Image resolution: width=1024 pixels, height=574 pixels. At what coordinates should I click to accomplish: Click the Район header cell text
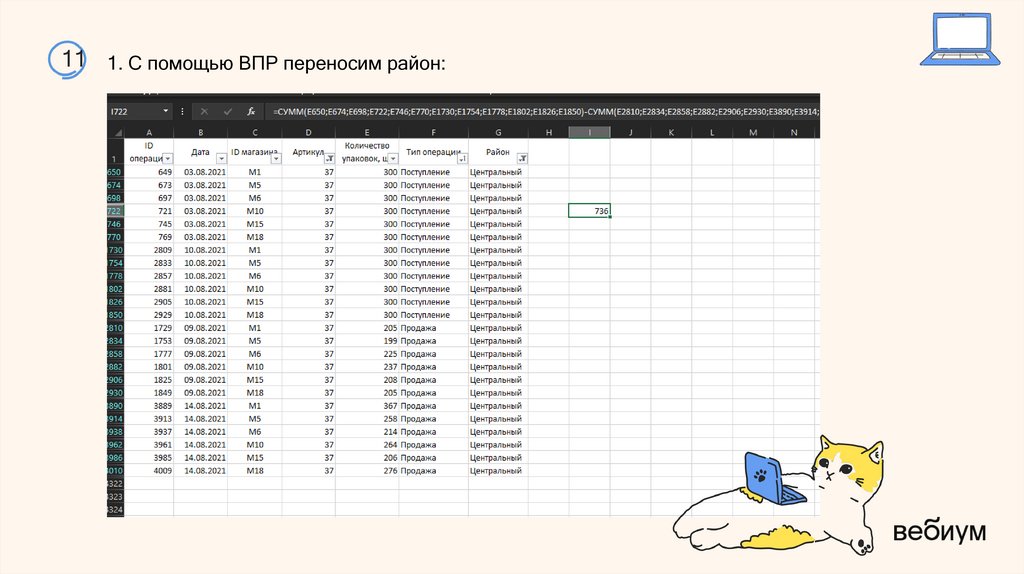point(498,152)
